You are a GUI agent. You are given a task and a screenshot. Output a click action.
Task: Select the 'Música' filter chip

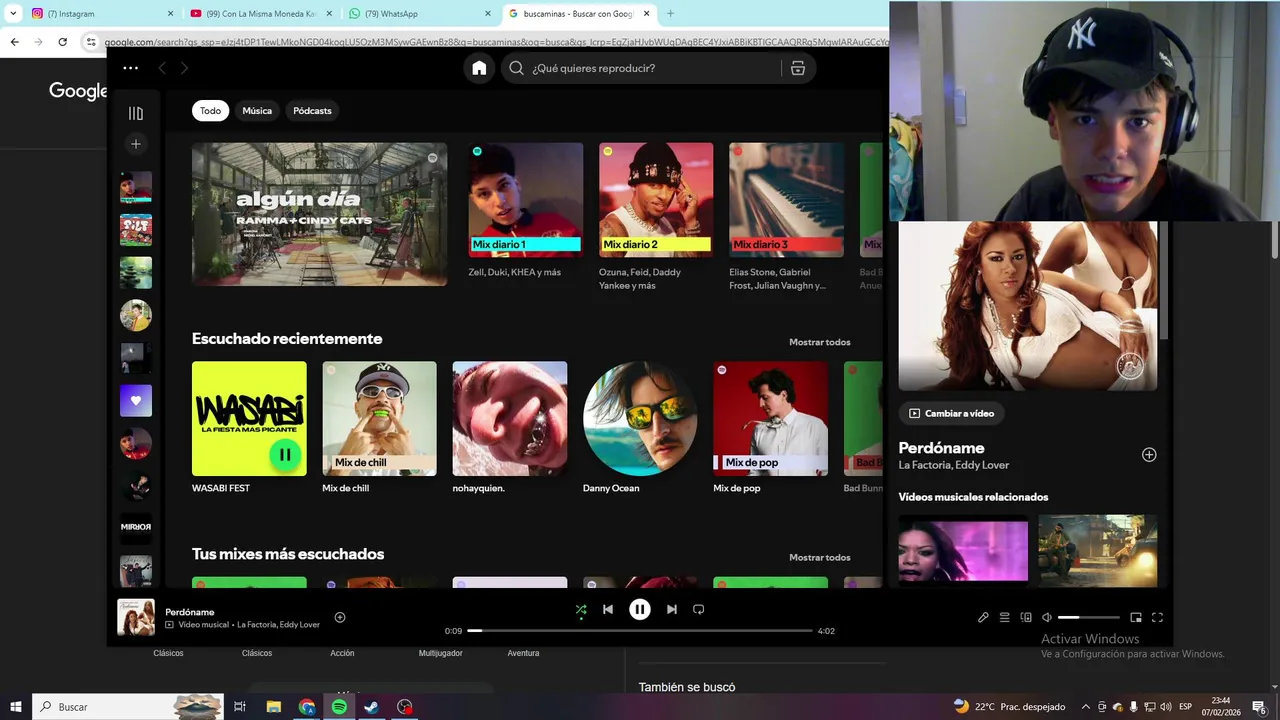pyautogui.click(x=257, y=111)
